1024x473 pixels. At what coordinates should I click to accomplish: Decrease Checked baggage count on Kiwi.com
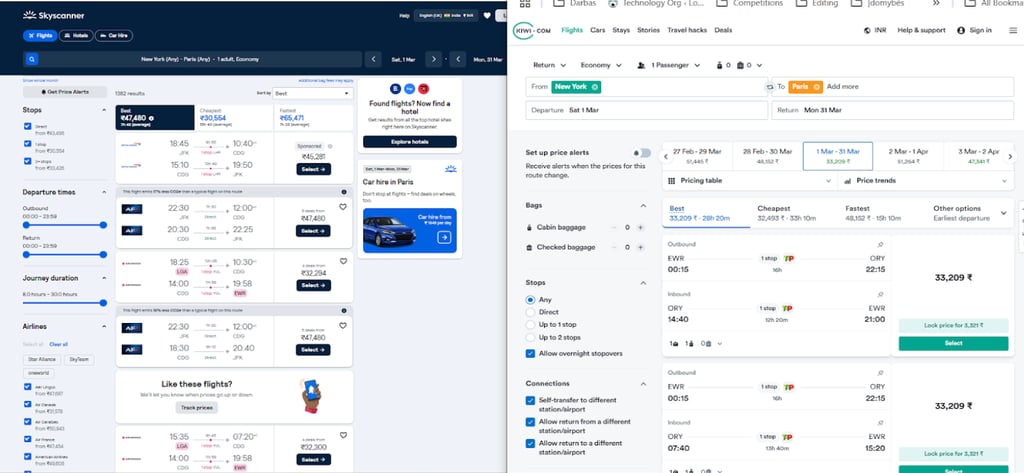click(614, 248)
